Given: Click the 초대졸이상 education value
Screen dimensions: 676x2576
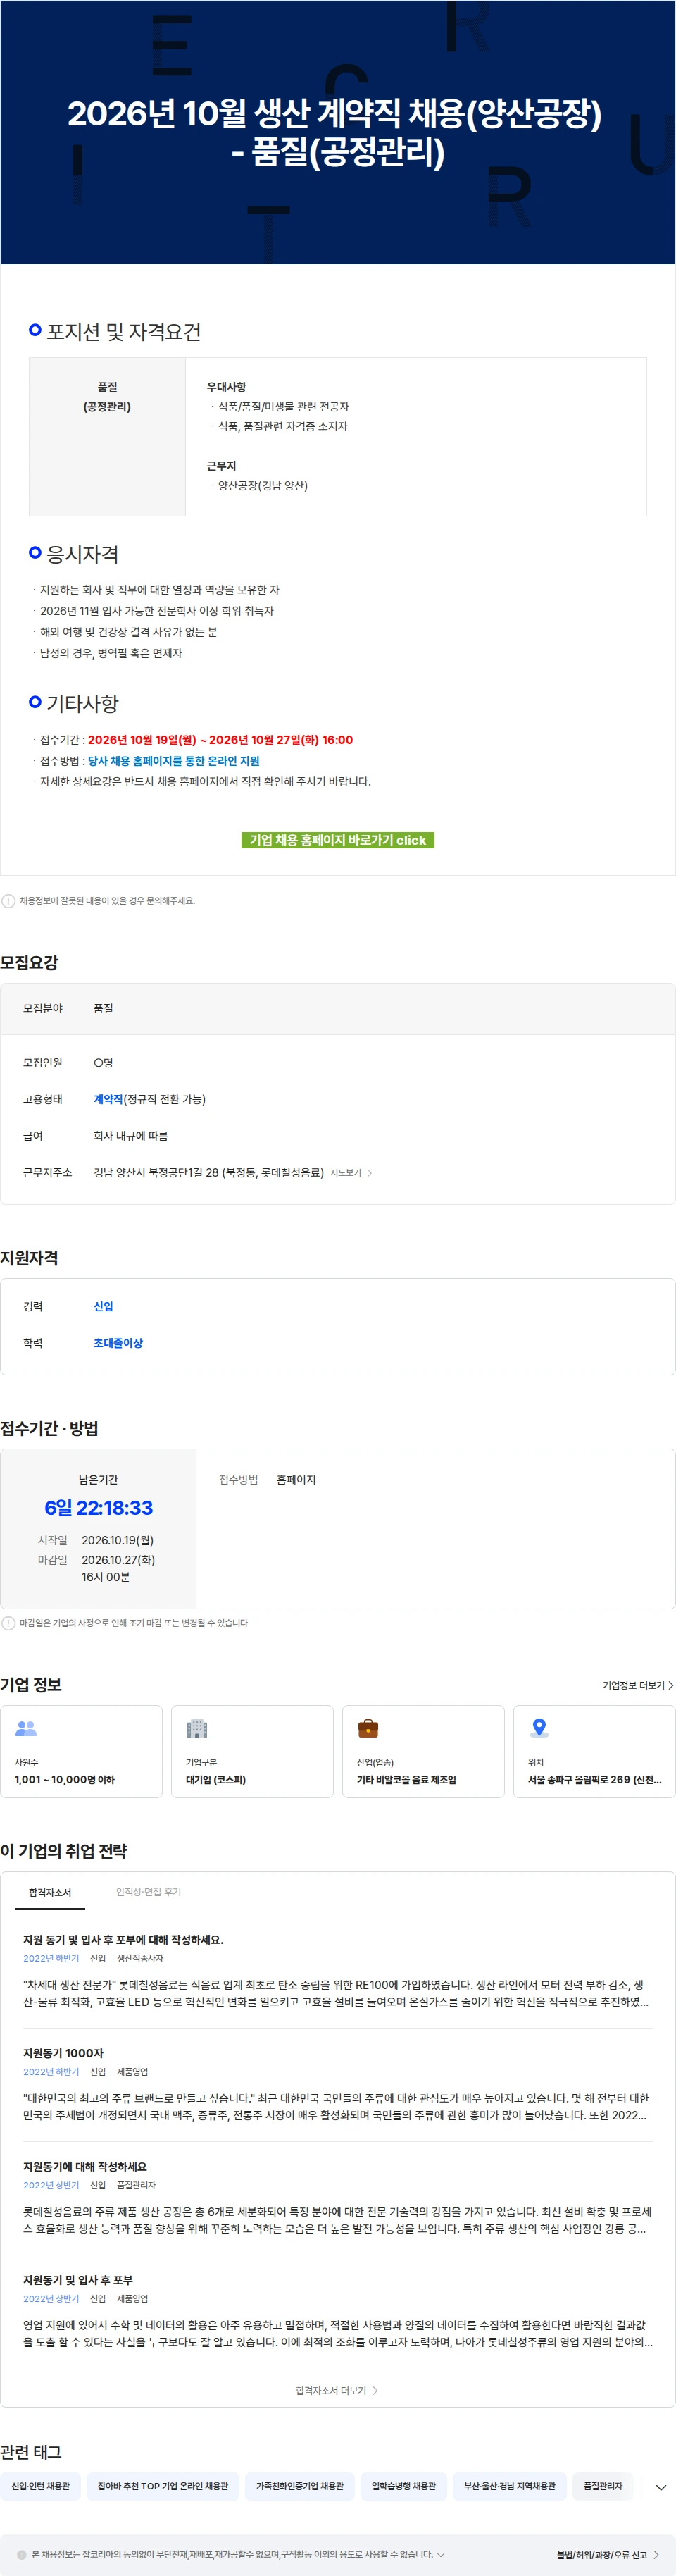Looking at the screenshot, I should 118,1343.
